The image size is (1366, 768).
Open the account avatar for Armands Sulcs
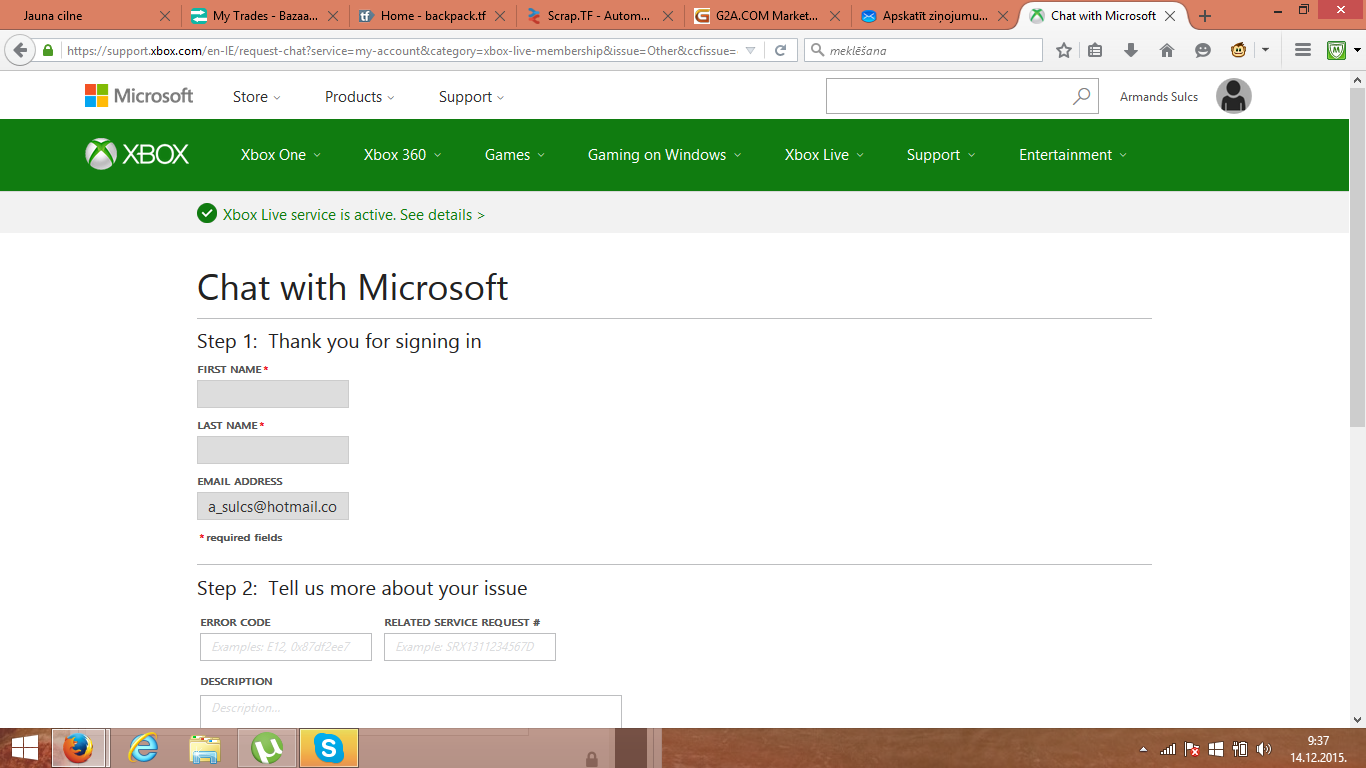(x=1234, y=96)
